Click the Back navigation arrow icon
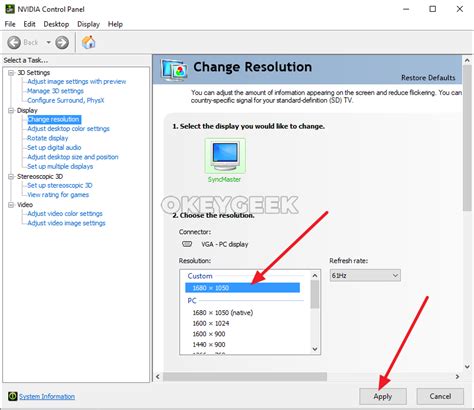474x410 pixels. pyautogui.click(x=14, y=43)
